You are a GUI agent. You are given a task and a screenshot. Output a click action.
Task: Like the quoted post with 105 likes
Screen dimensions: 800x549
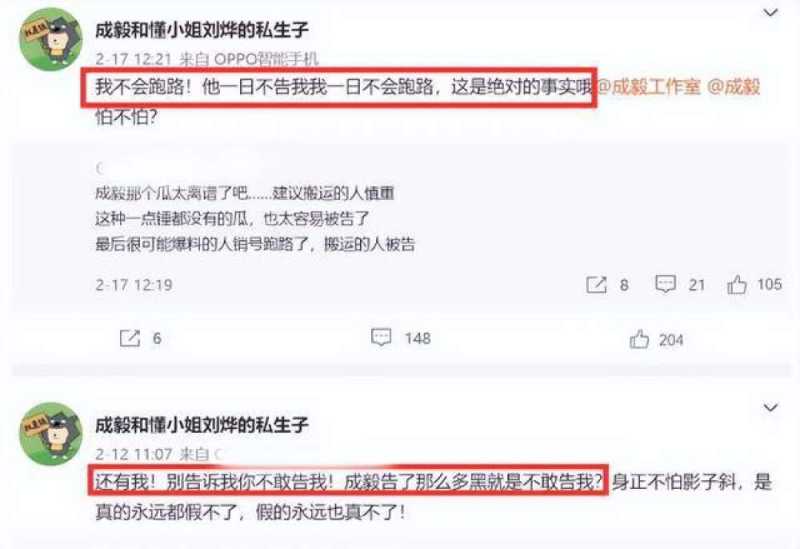click(737, 285)
